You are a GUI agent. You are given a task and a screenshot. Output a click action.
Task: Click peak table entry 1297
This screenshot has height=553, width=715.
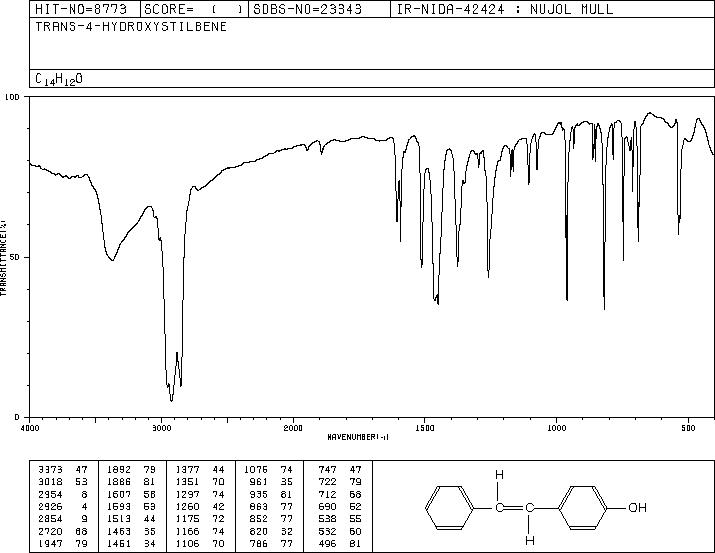pos(187,495)
